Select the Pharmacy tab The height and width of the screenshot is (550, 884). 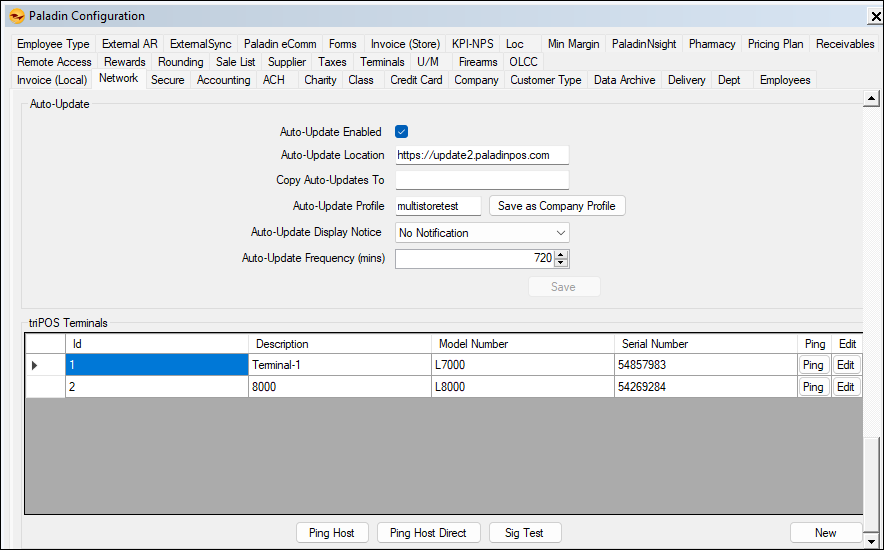click(711, 44)
